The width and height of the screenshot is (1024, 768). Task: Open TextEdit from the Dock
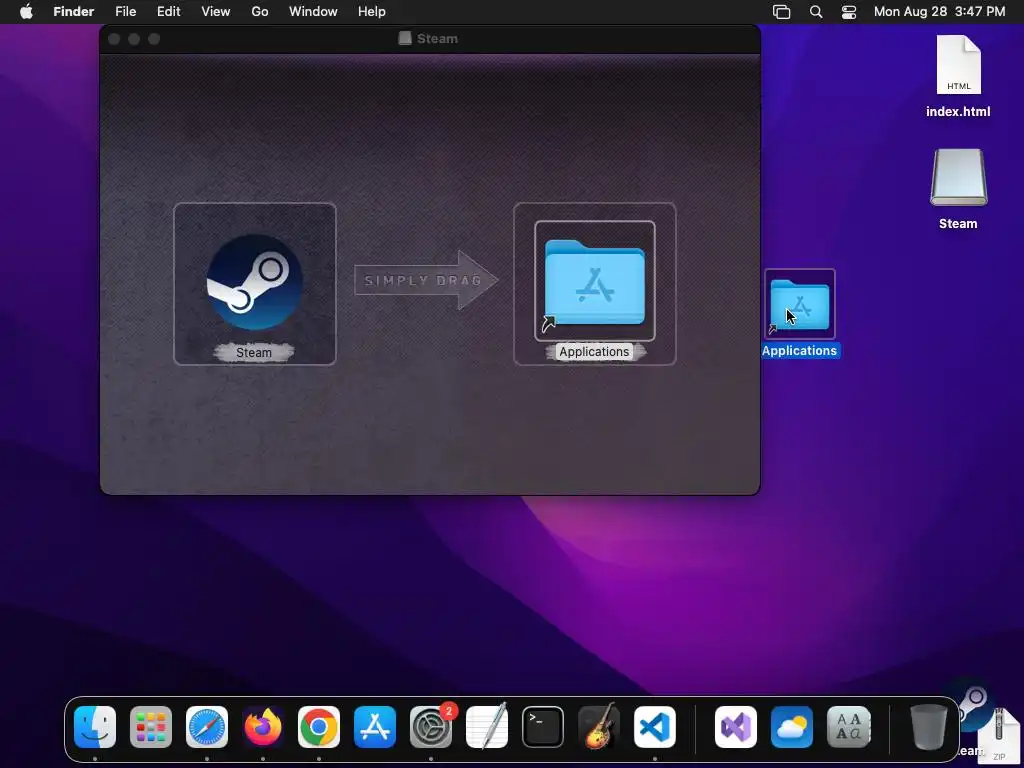click(487, 727)
